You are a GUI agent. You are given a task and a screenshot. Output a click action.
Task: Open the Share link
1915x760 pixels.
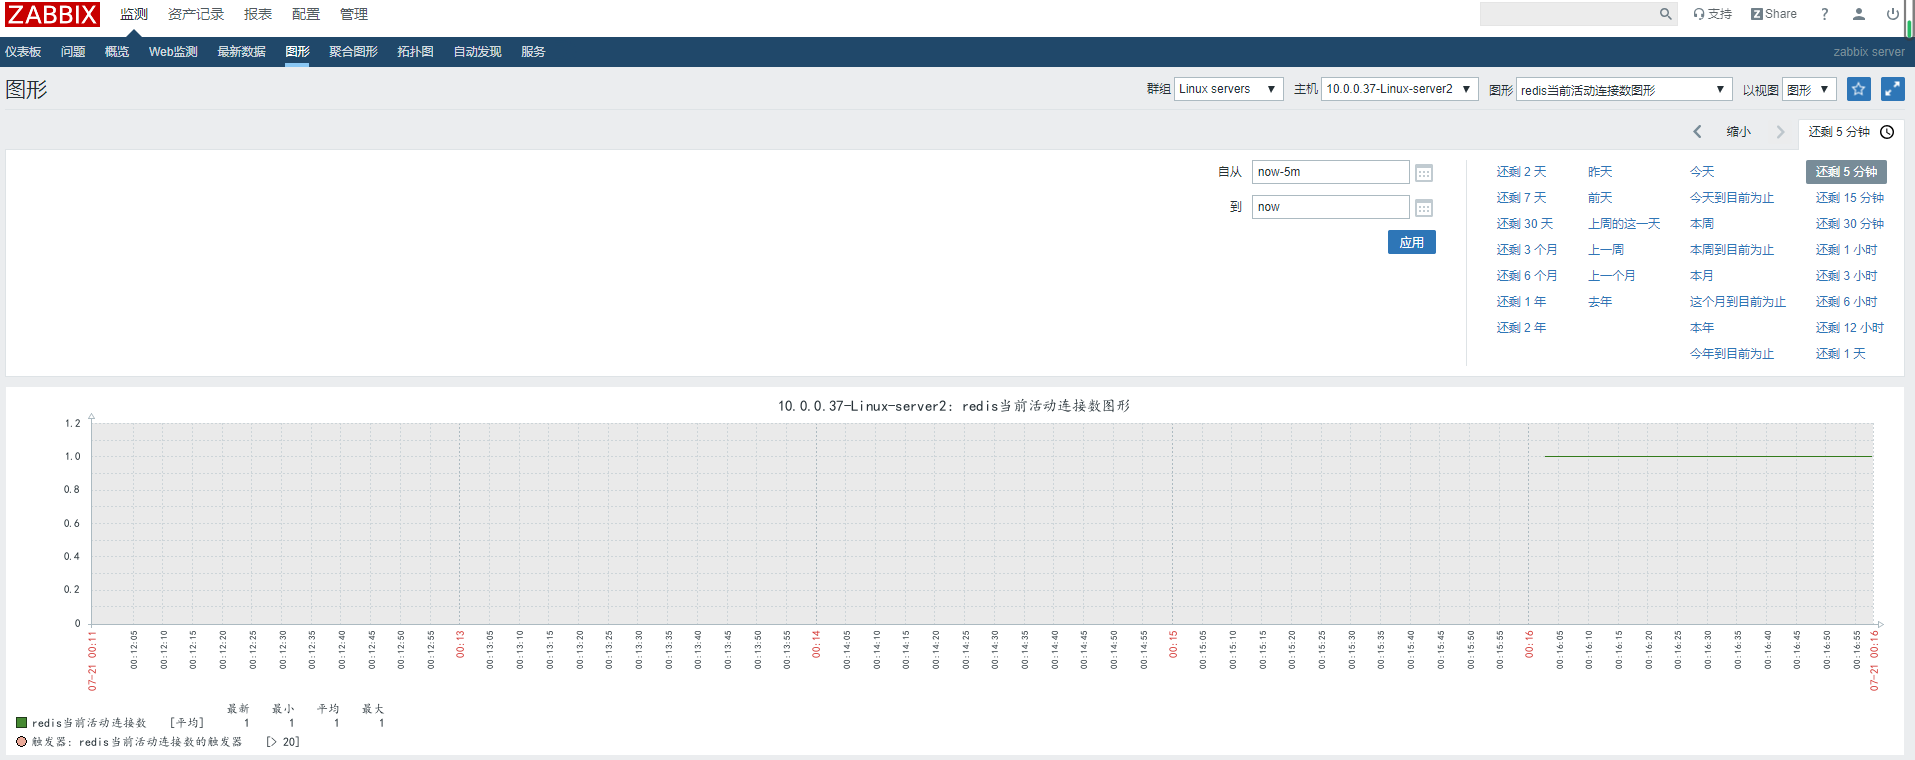point(1773,14)
